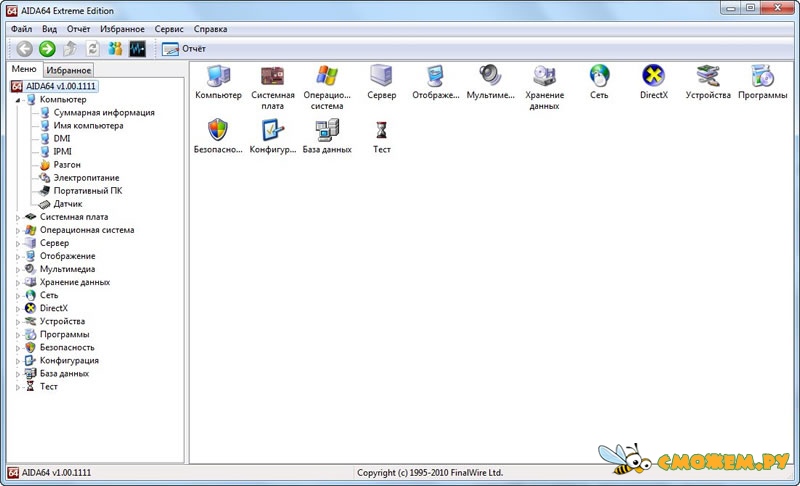Collapse the Компьютер tree node
Screen dimensions: 800x486
(x=17, y=100)
